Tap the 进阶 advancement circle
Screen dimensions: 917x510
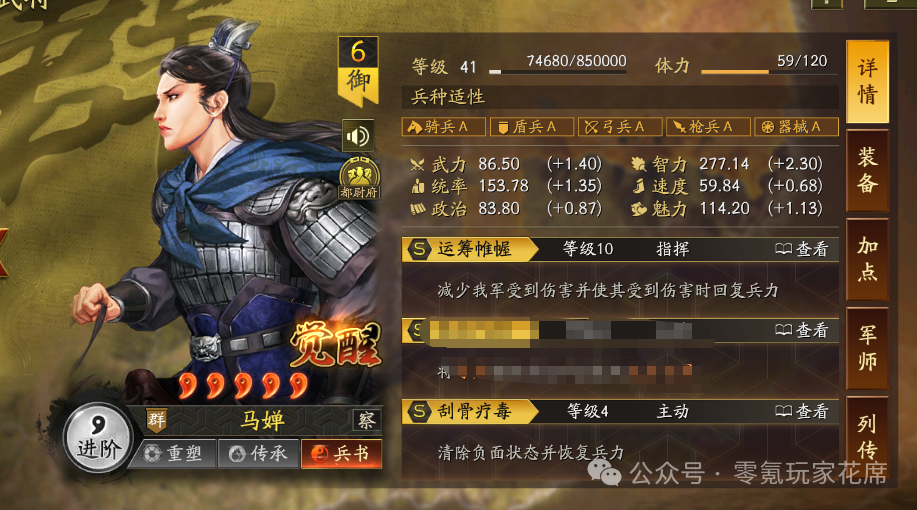tap(98, 438)
